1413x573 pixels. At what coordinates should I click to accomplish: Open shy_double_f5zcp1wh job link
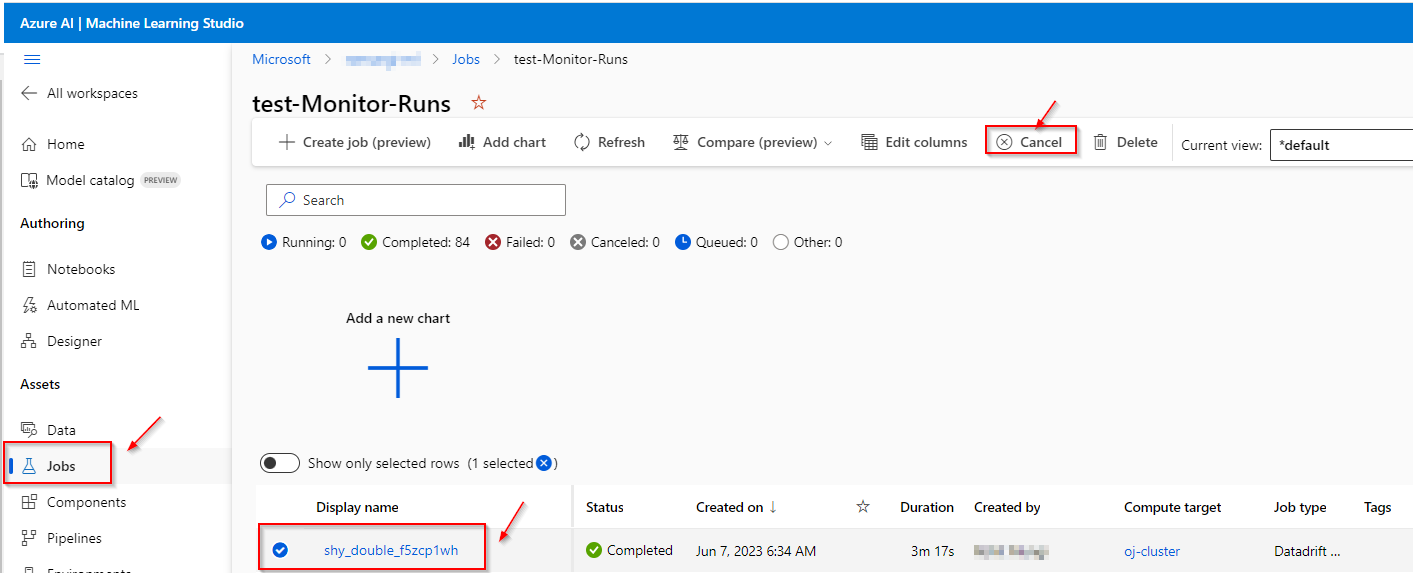coord(391,550)
